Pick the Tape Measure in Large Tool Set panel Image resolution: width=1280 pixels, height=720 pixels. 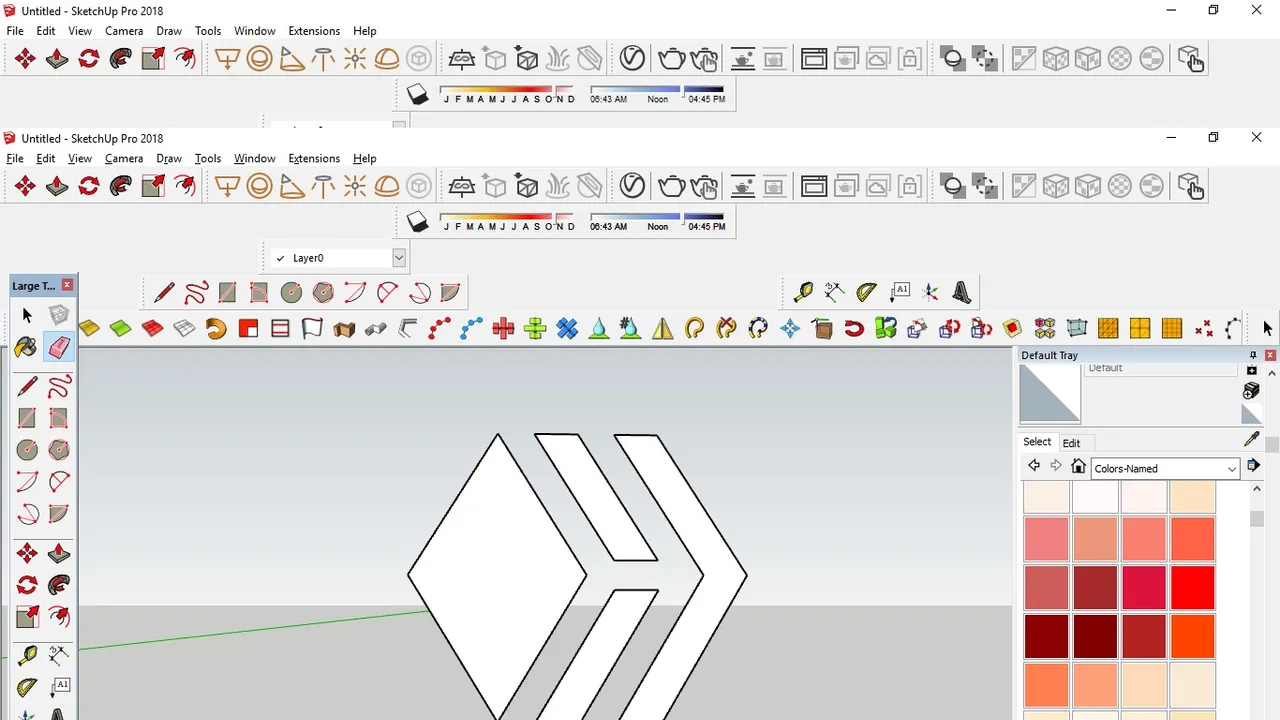coord(27,656)
